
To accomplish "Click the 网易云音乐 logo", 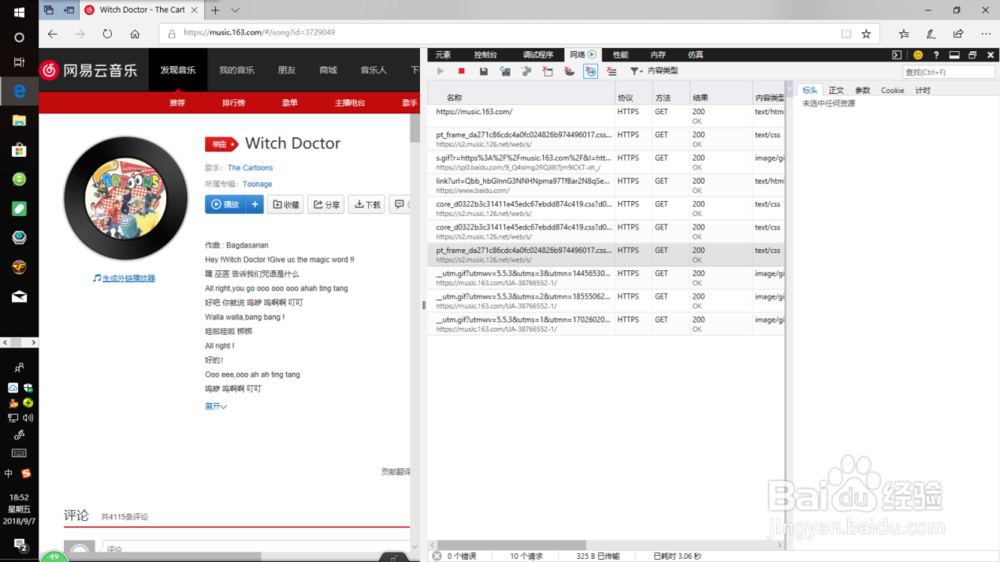I will (x=89, y=70).
